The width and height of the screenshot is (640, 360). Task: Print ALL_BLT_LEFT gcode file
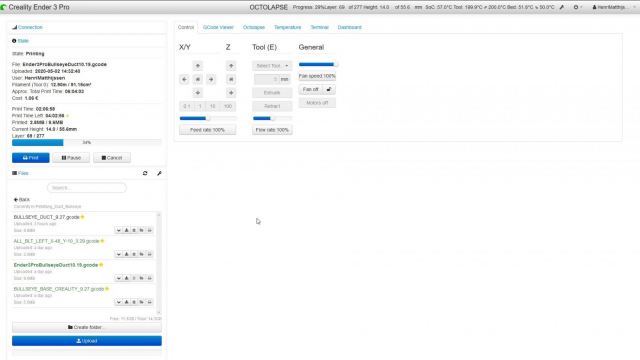coord(149,254)
